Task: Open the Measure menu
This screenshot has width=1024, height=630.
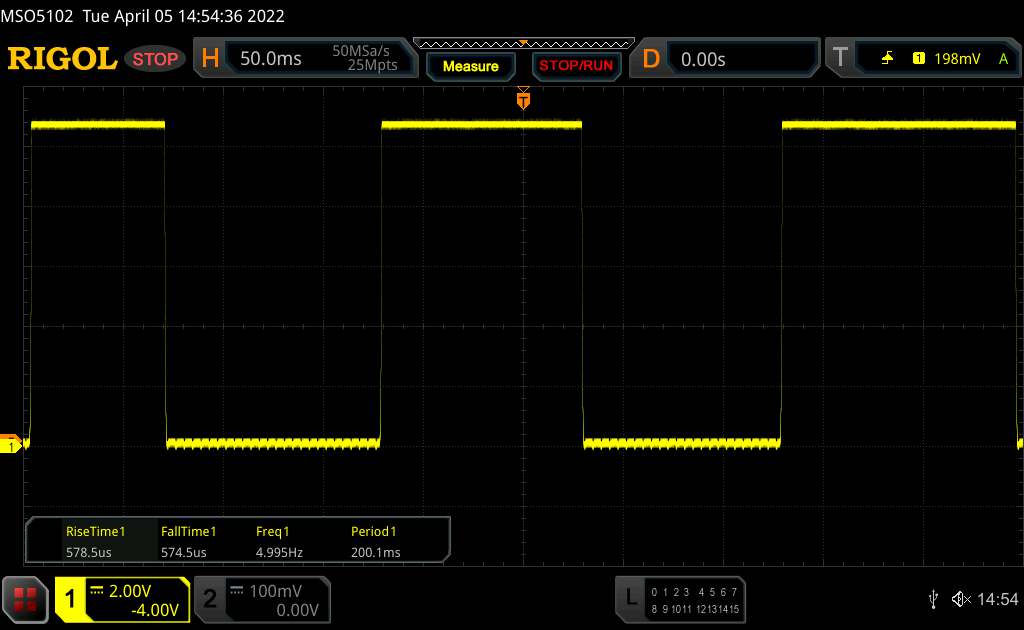Action: pos(470,66)
